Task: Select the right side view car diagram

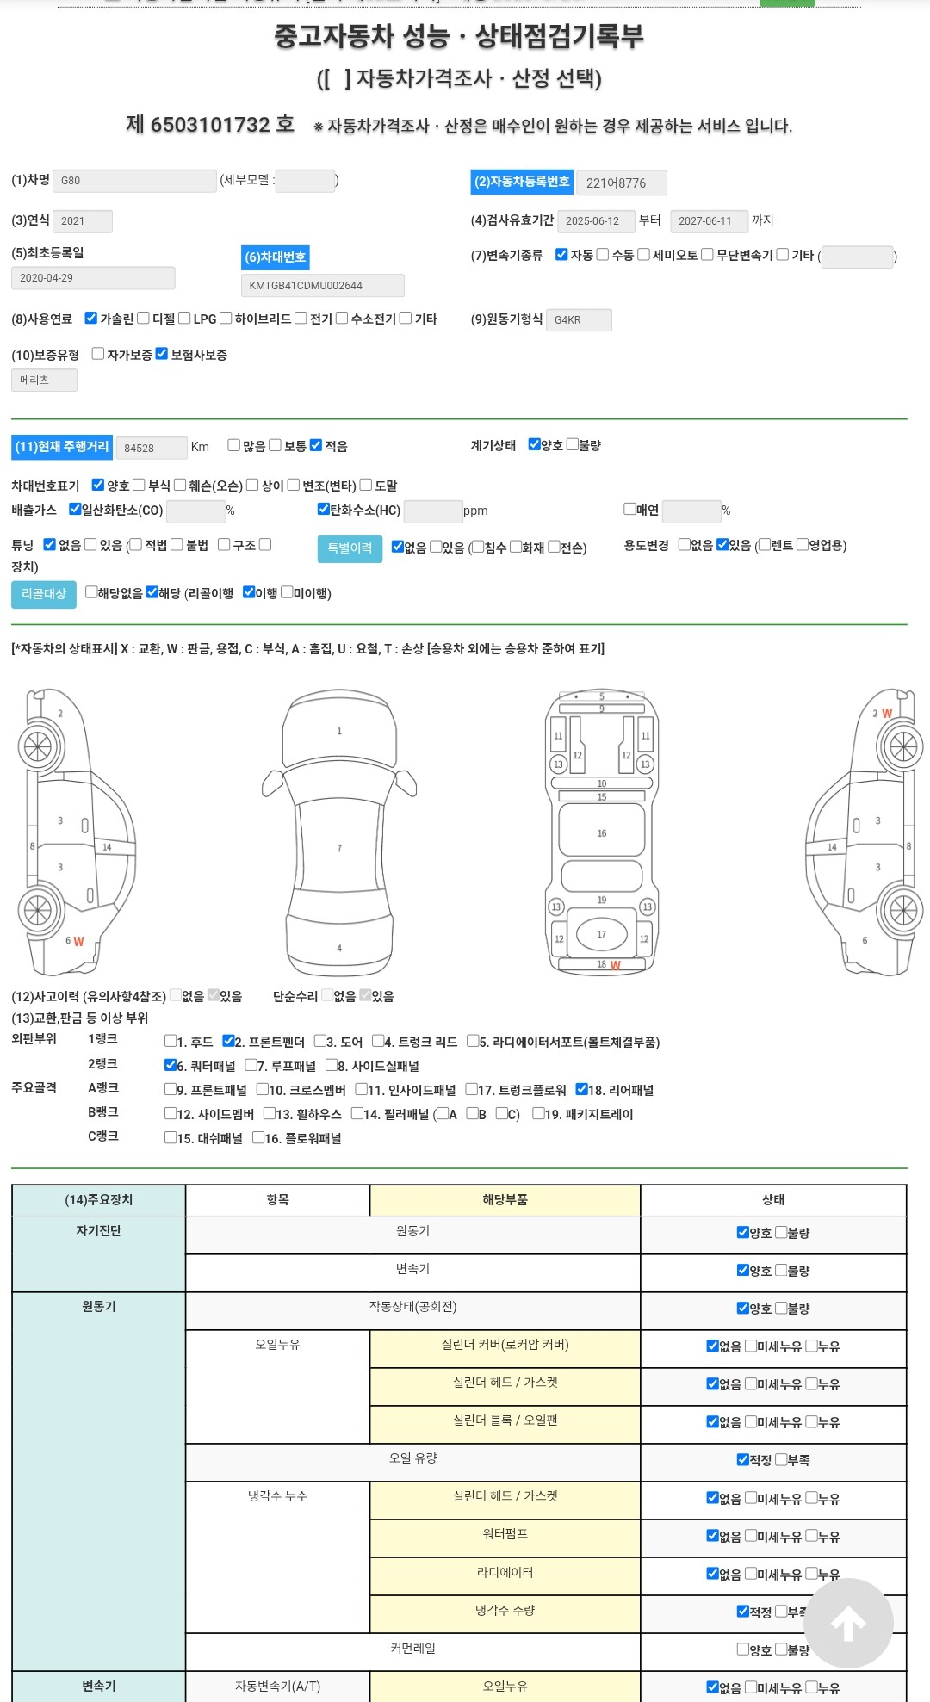Action: [864, 830]
